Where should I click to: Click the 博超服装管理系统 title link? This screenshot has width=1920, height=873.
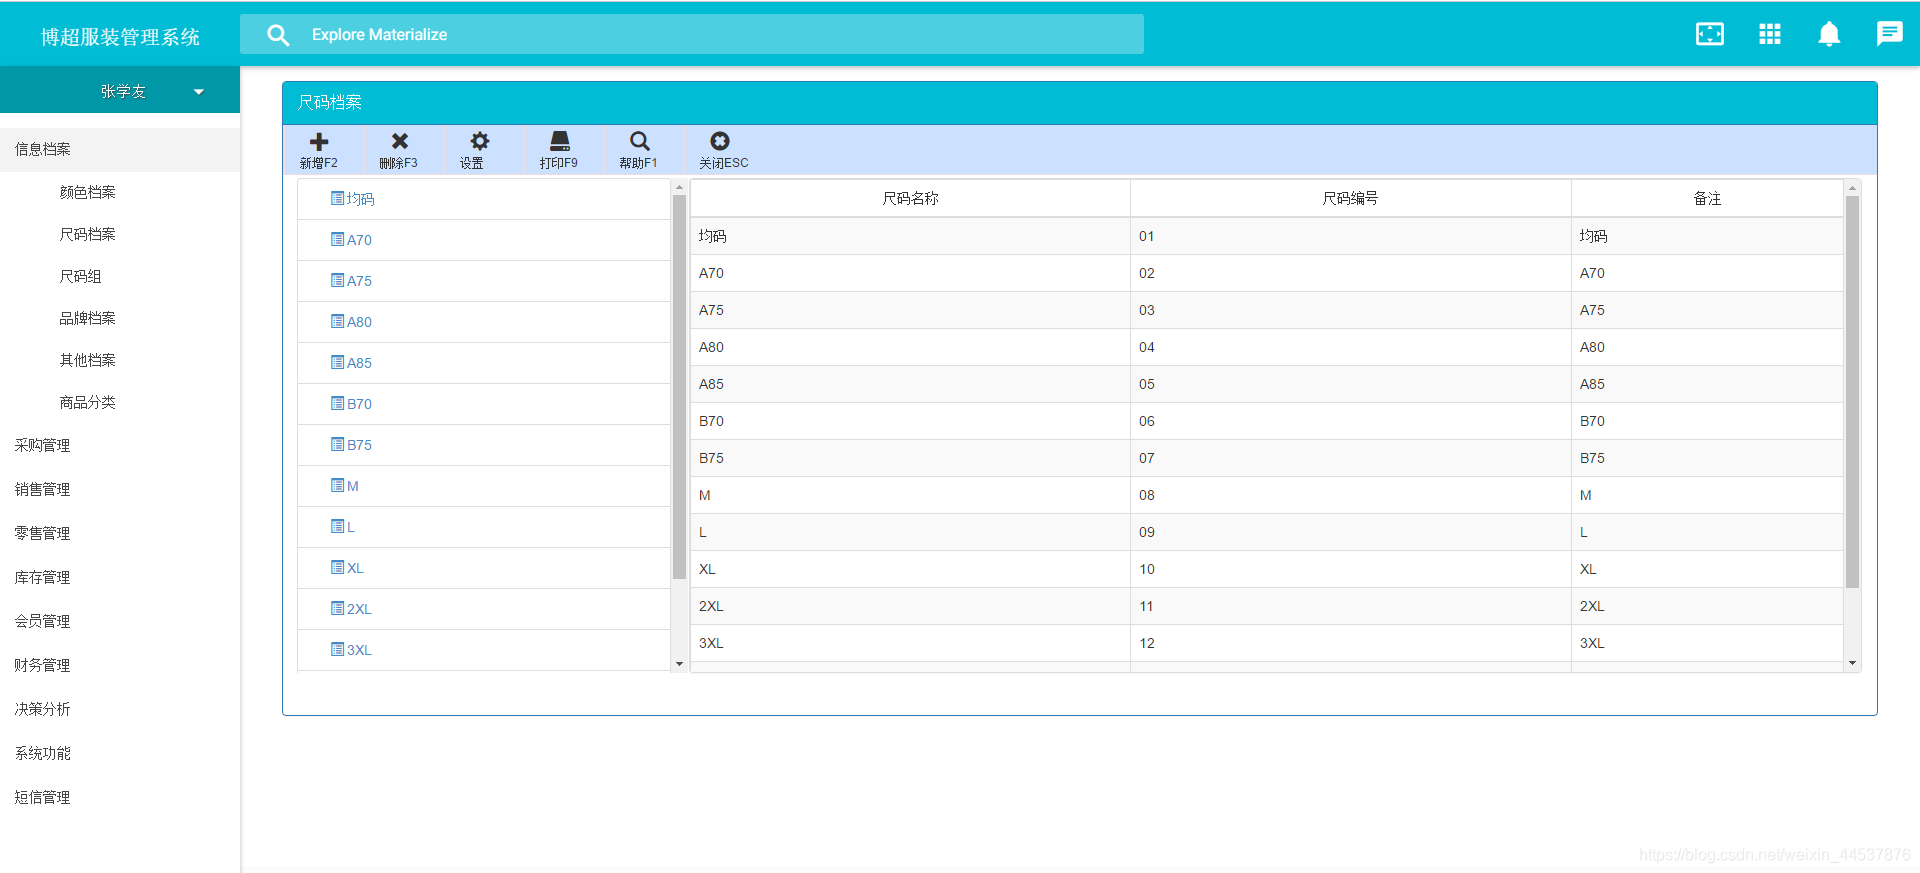click(120, 37)
